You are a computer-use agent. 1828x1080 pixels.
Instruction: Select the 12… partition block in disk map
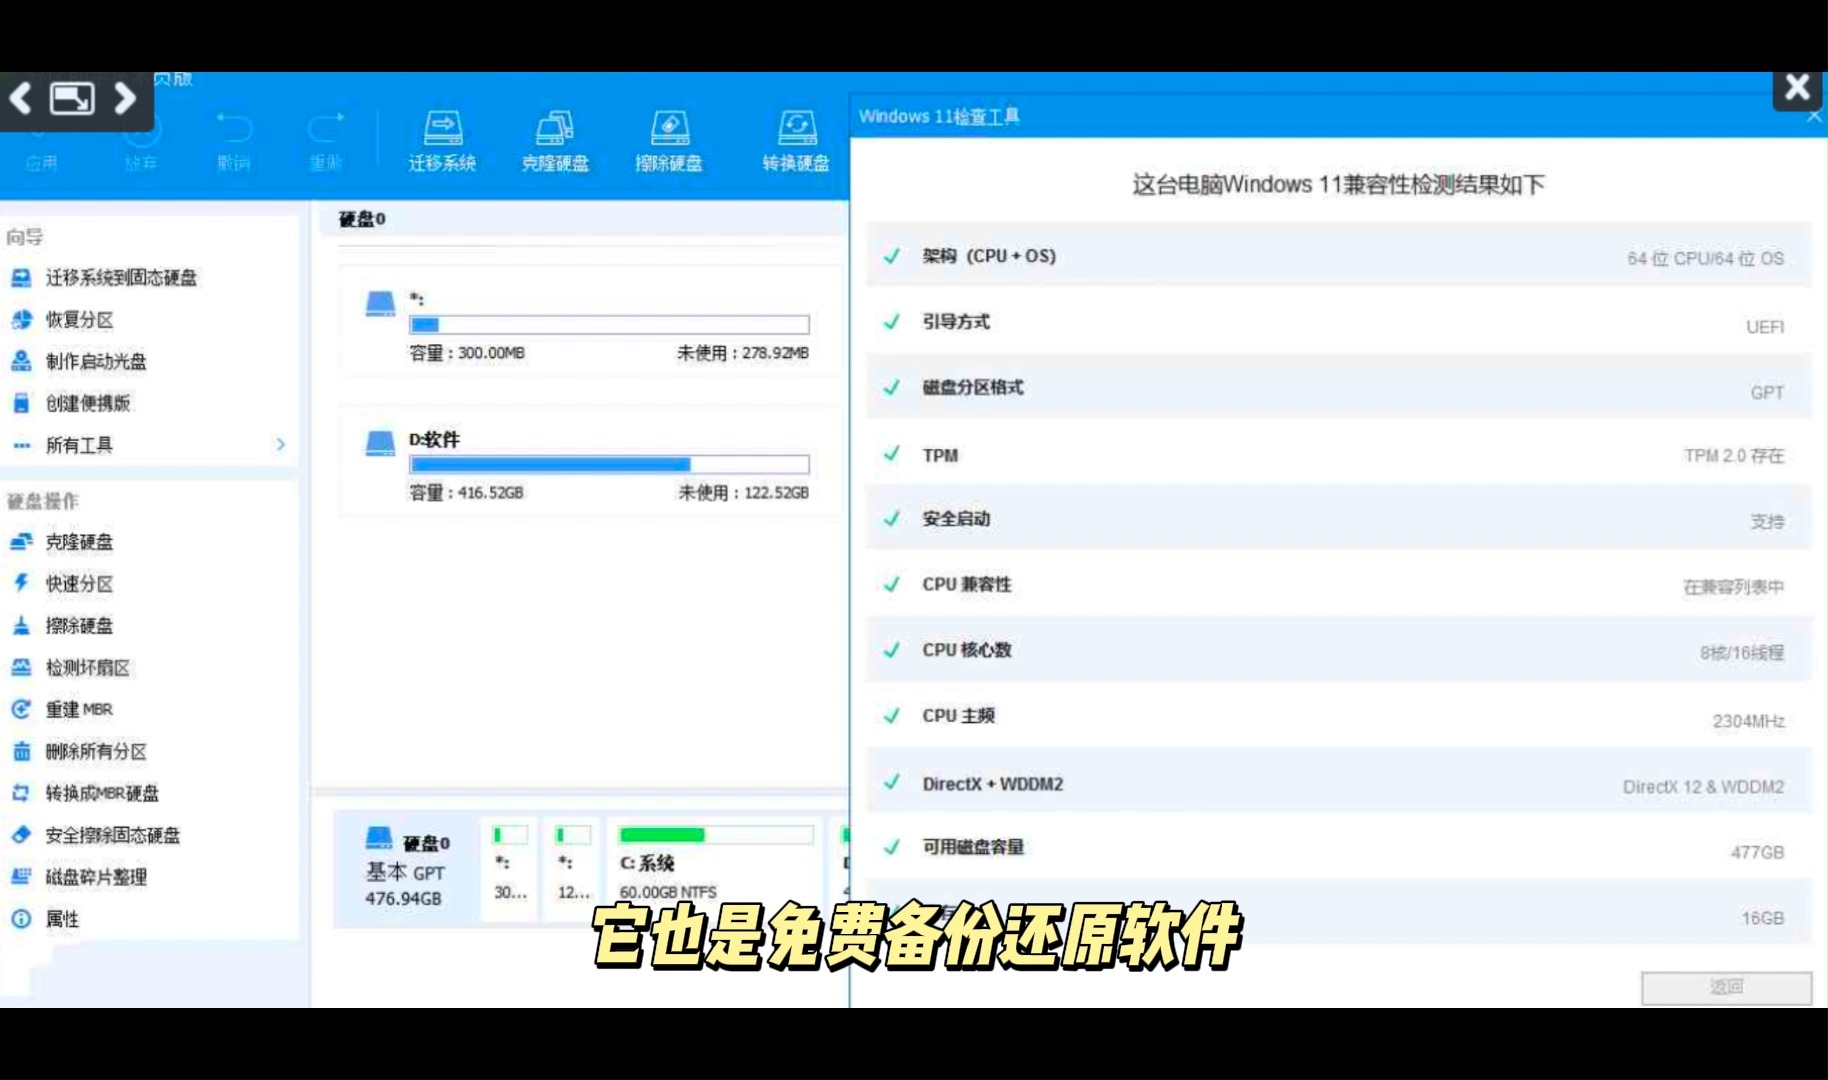573,868
